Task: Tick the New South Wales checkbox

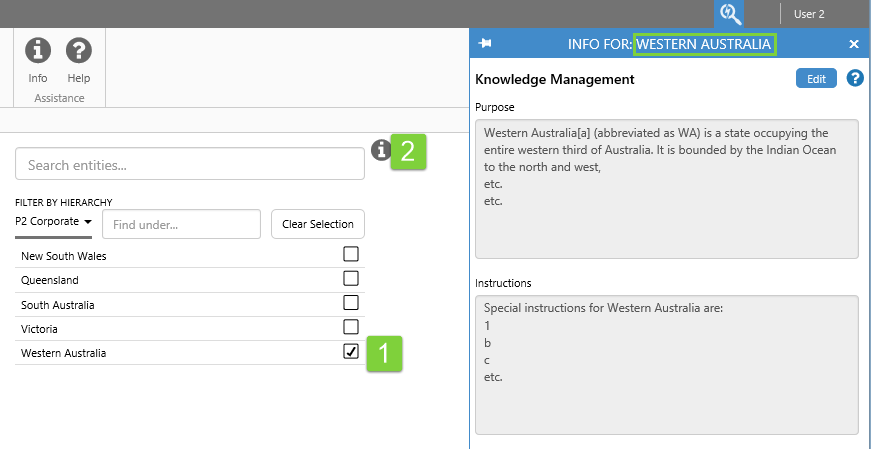Action: [351, 254]
